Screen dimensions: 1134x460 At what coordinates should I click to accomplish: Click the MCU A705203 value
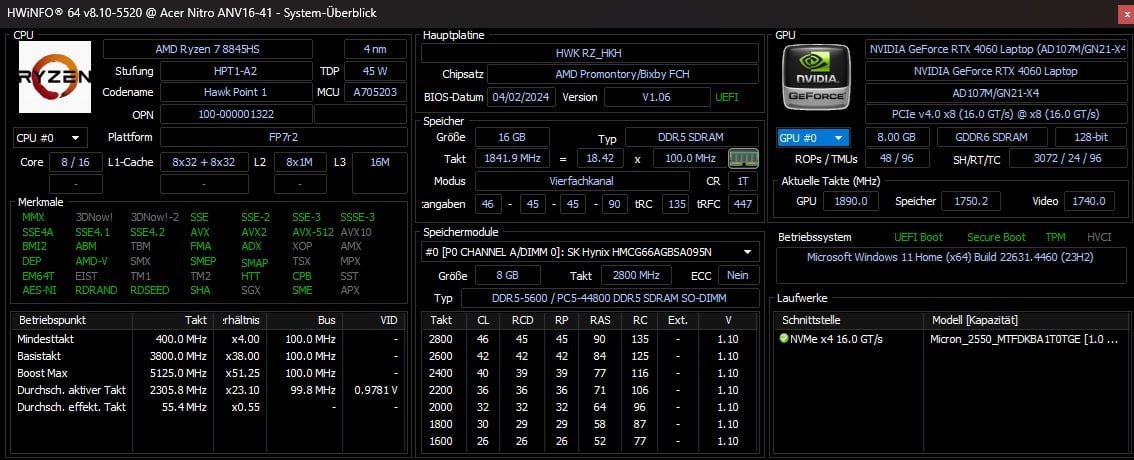[375, 93]
